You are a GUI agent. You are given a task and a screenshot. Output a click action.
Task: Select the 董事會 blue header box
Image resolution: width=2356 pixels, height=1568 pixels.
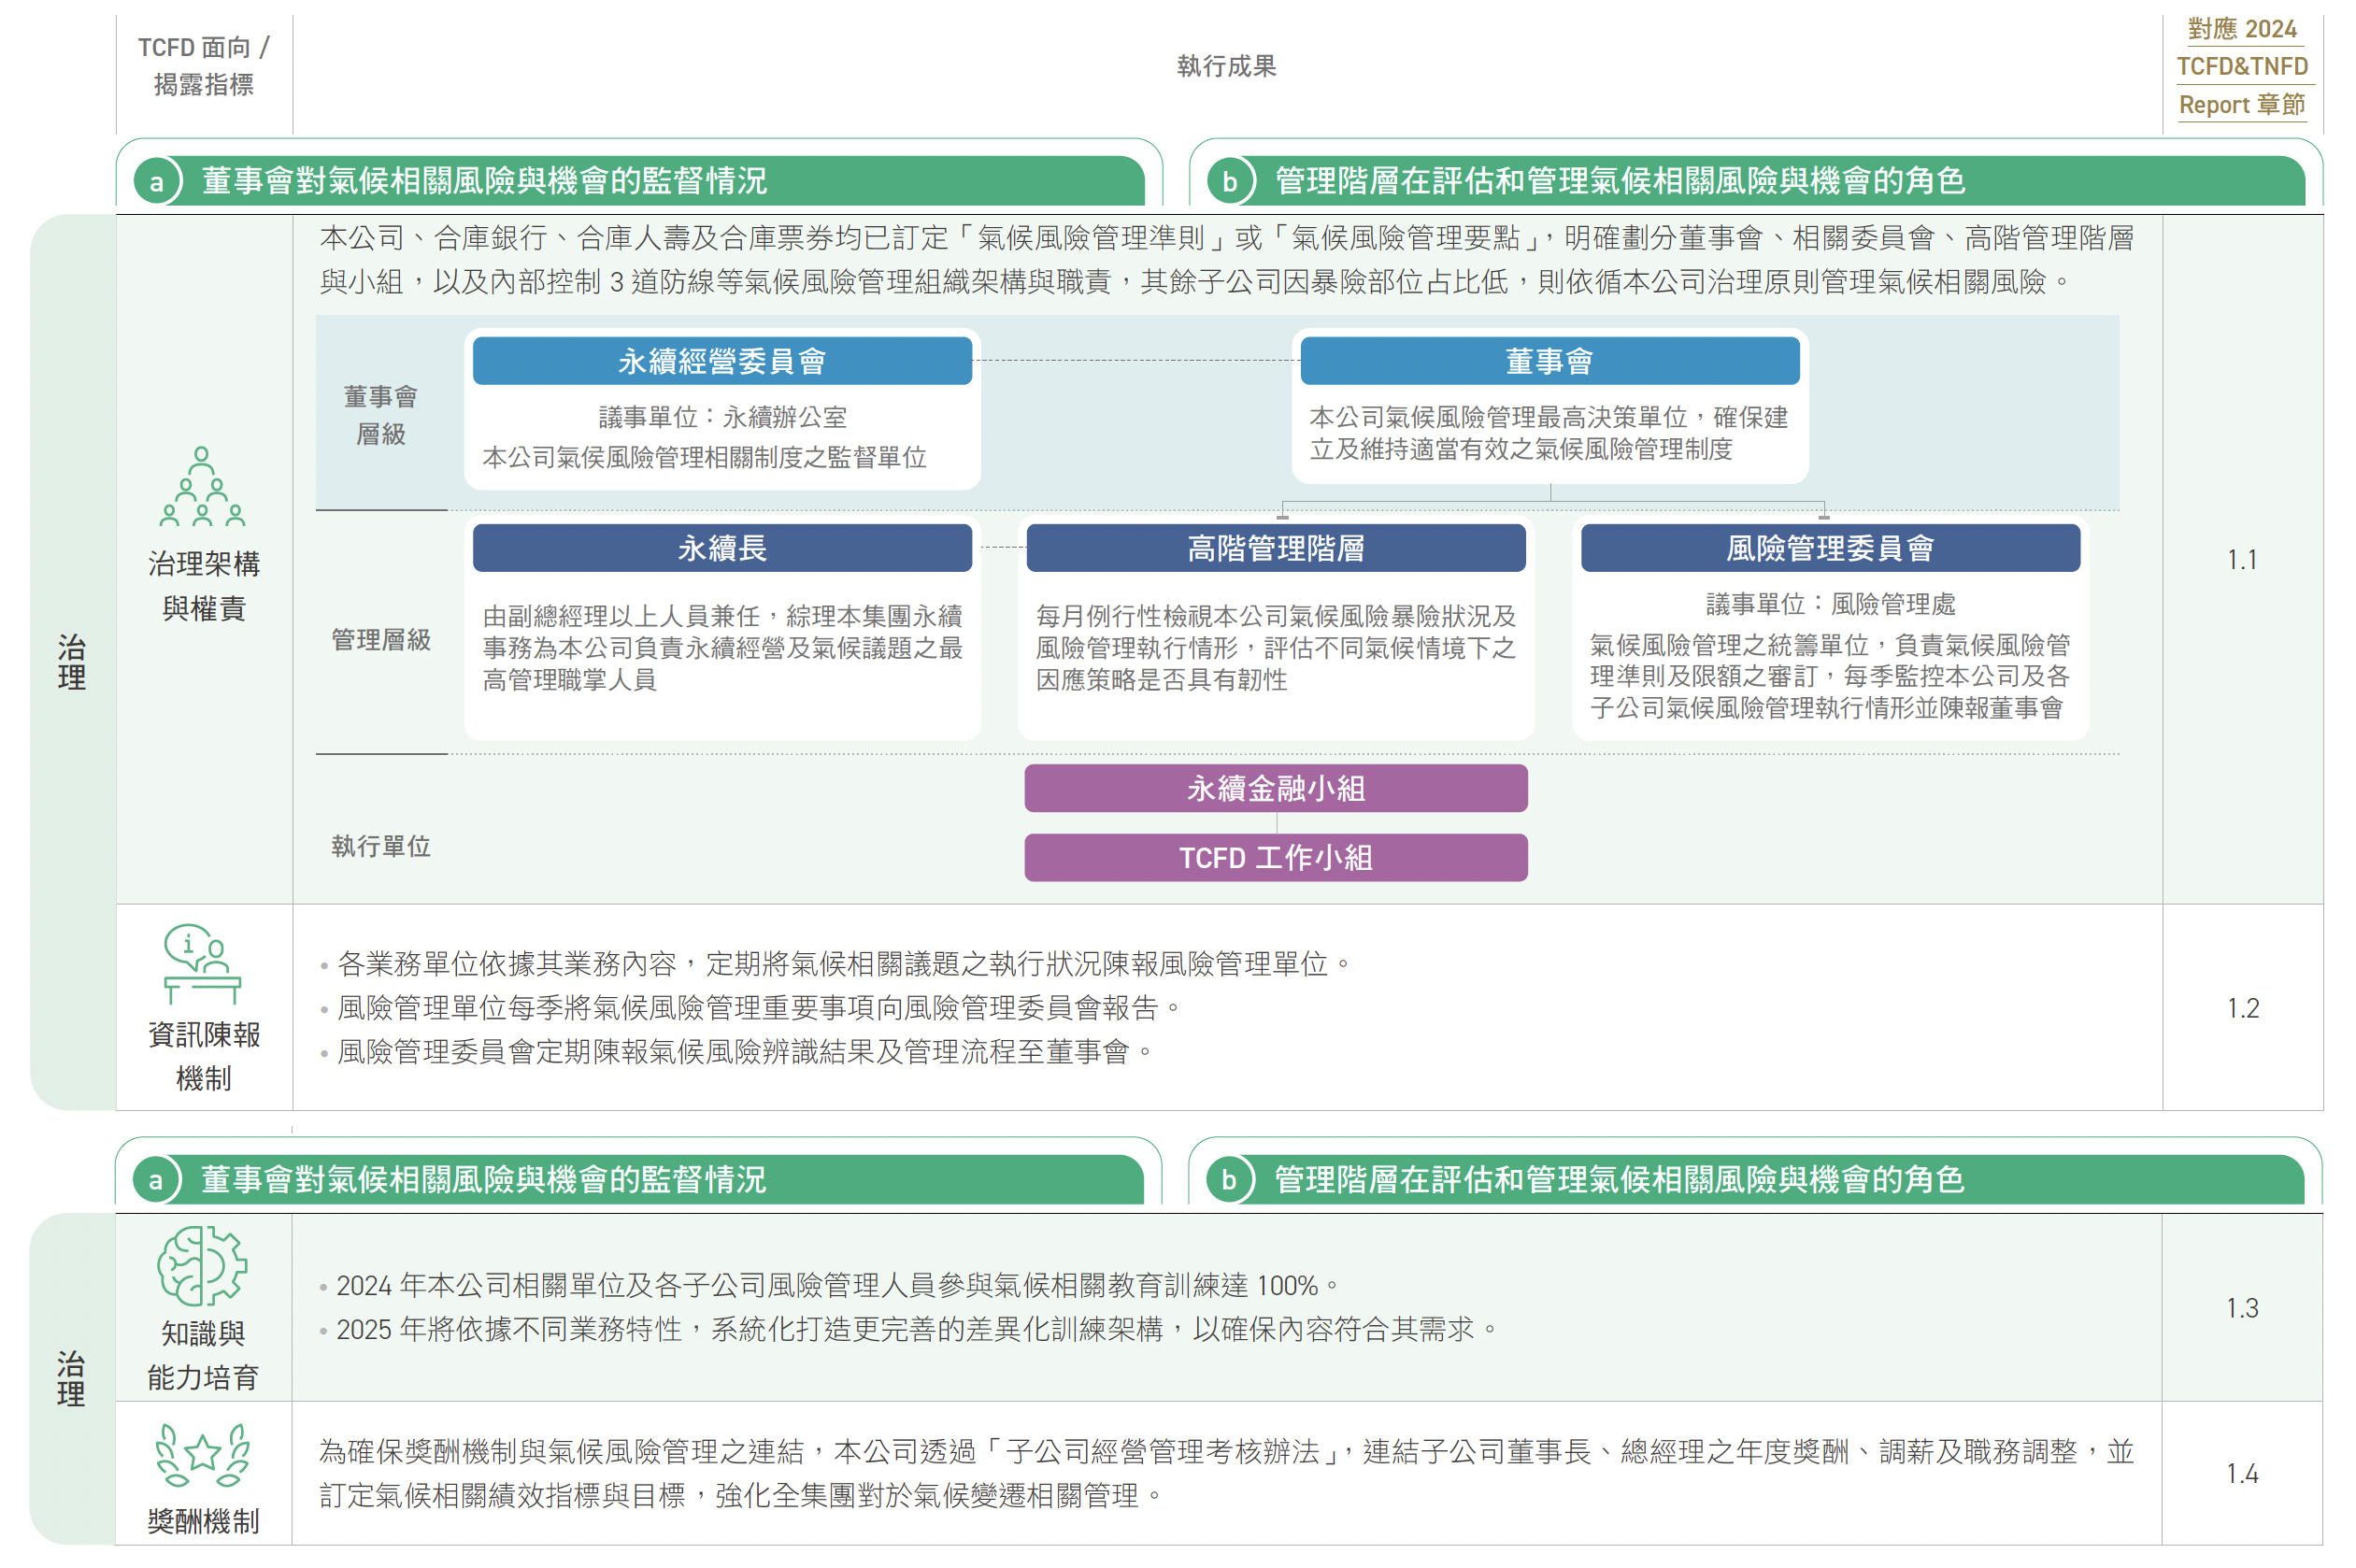[1549, 361]
